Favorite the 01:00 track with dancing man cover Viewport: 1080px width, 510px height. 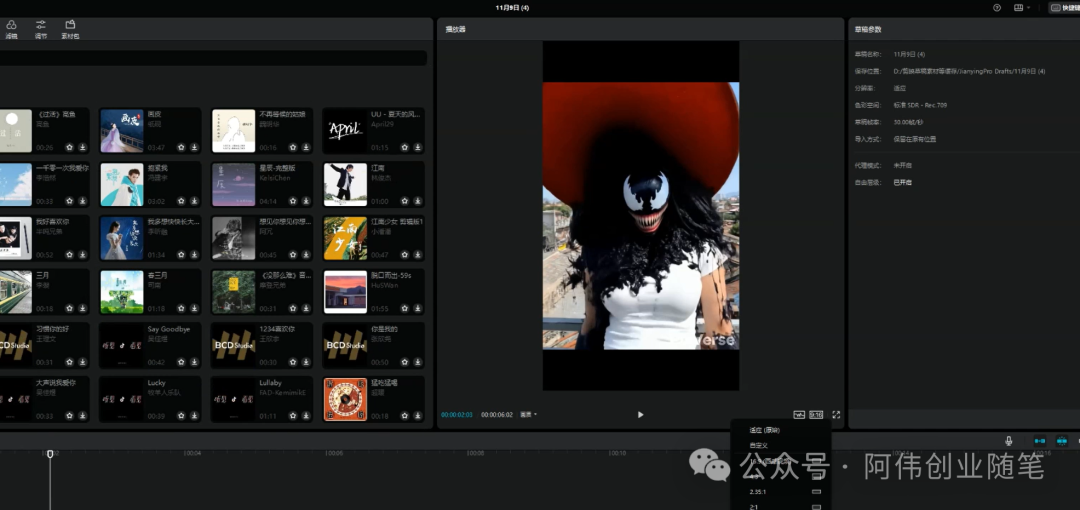pyautogui.click(x=404, y=201)
